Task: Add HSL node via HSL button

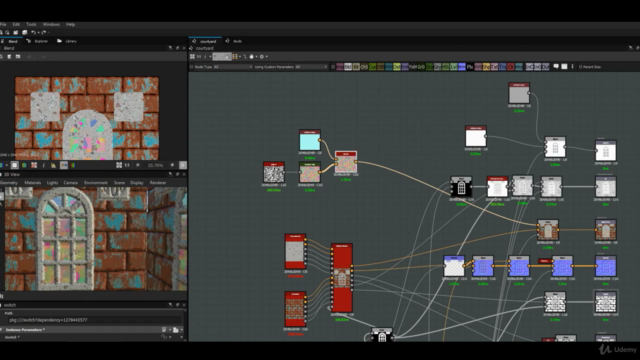Action: (445, 67)
